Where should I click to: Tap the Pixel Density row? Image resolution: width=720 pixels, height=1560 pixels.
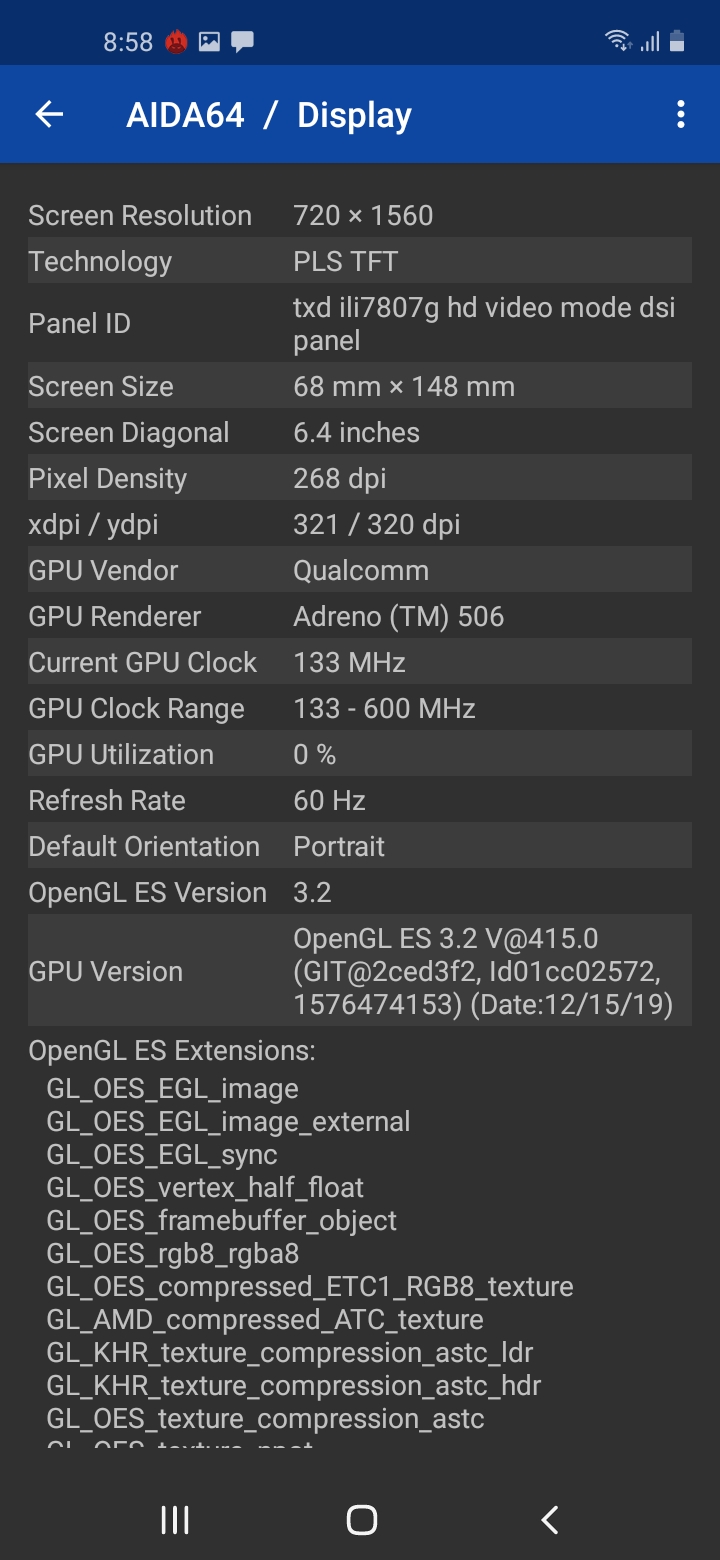(360, 478)
